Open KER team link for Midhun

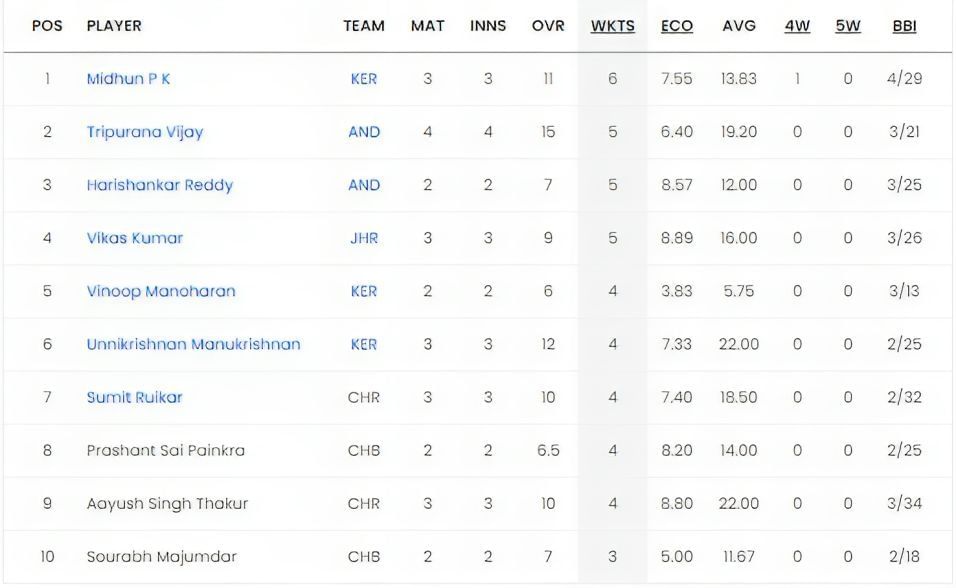point(364,79)
